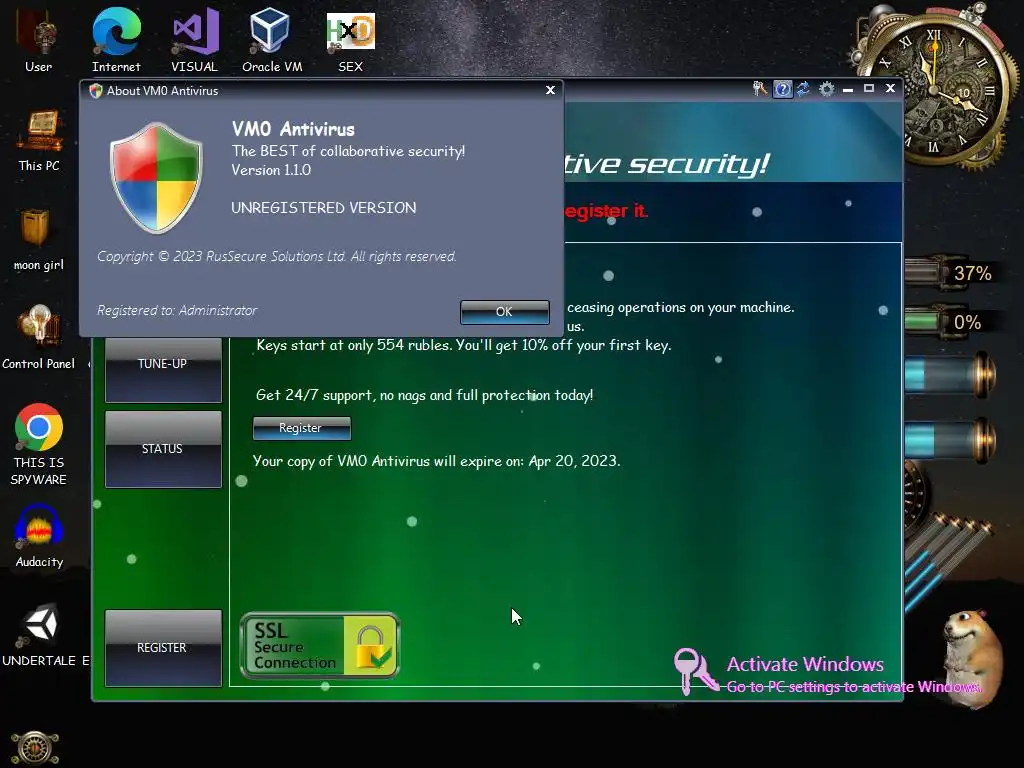Click the Register button below the support text
This screenshot has width=1024, height=768.
301,428
